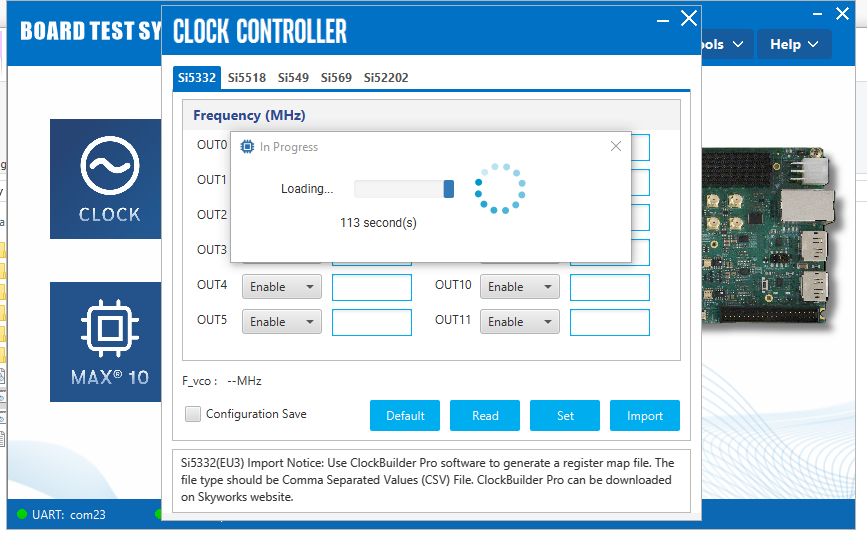This screenshot has width=867, height=555.
Task: Click the Default button
Action: 405,416
